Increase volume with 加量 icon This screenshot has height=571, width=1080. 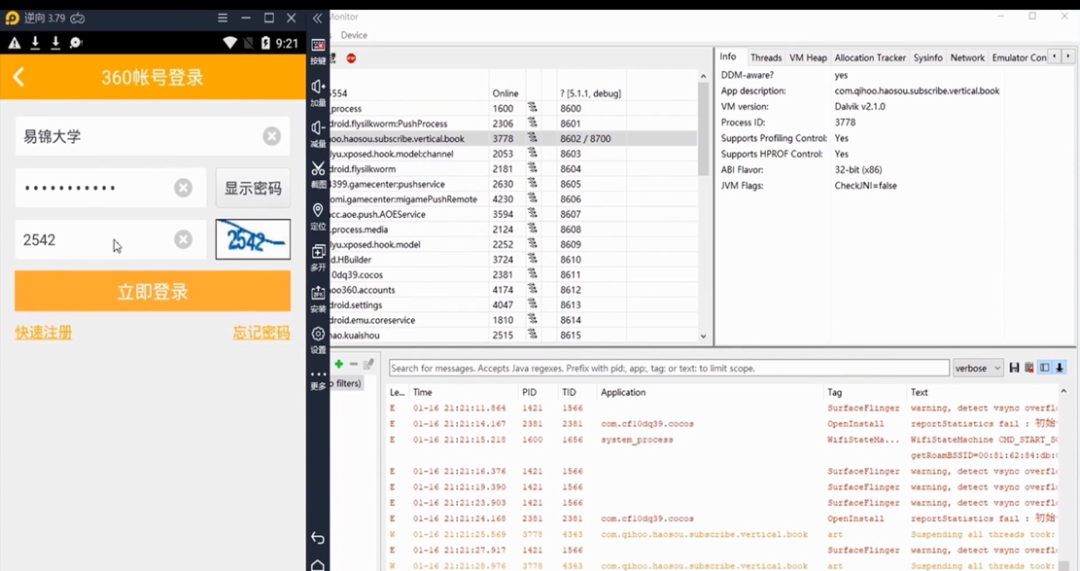[318, 92]
